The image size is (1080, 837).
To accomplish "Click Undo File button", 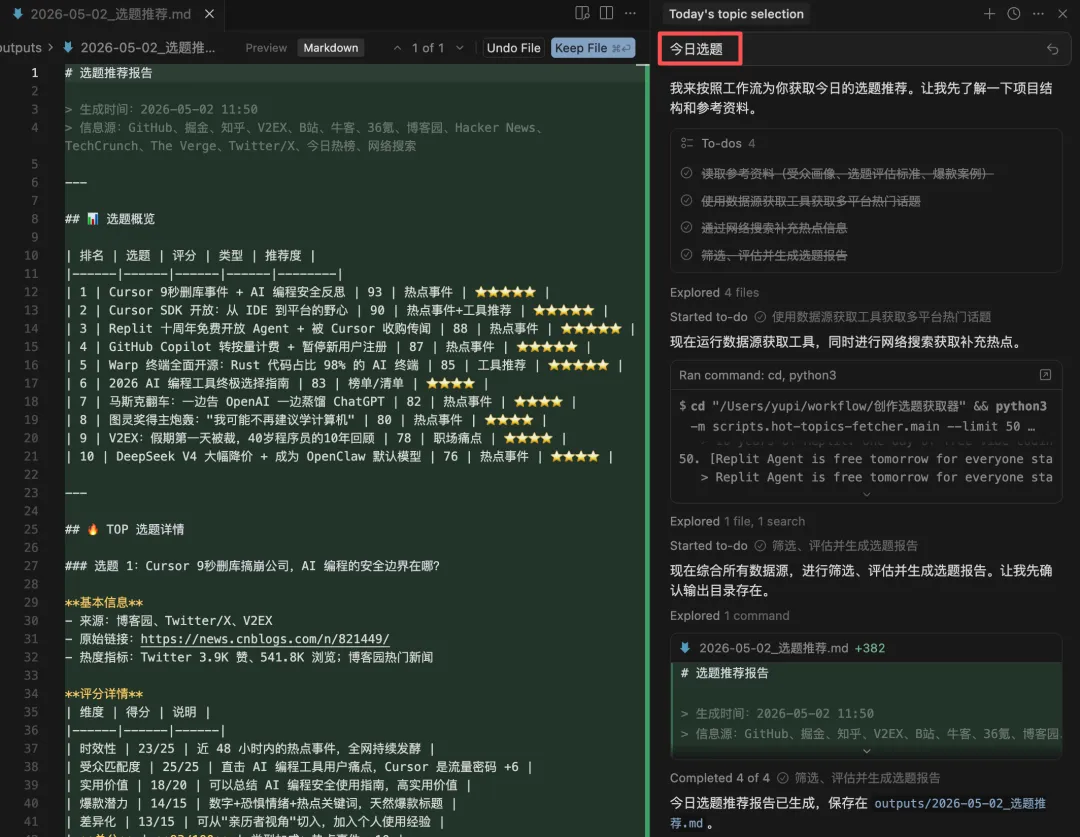I will [x=513, y=48].
